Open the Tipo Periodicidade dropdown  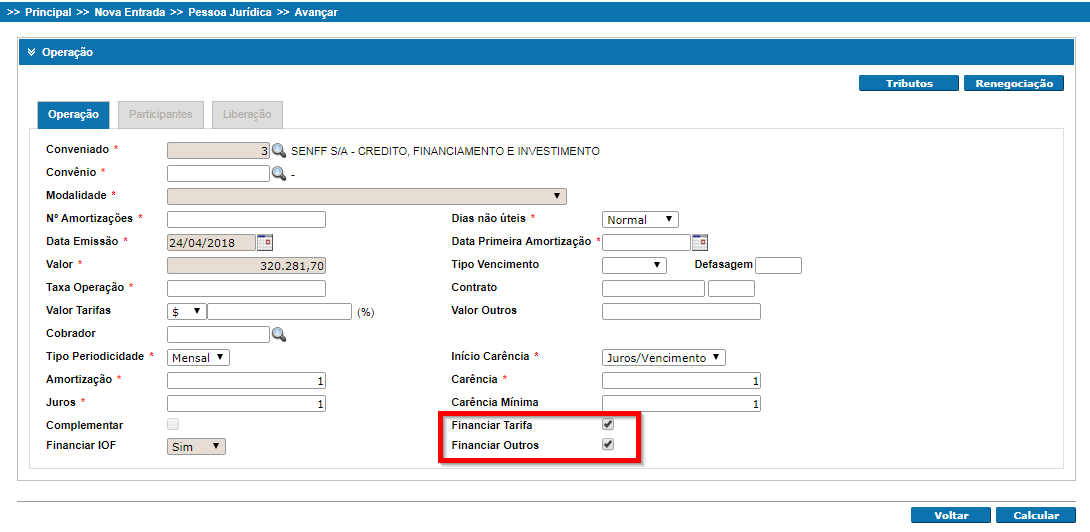[198, 357]
